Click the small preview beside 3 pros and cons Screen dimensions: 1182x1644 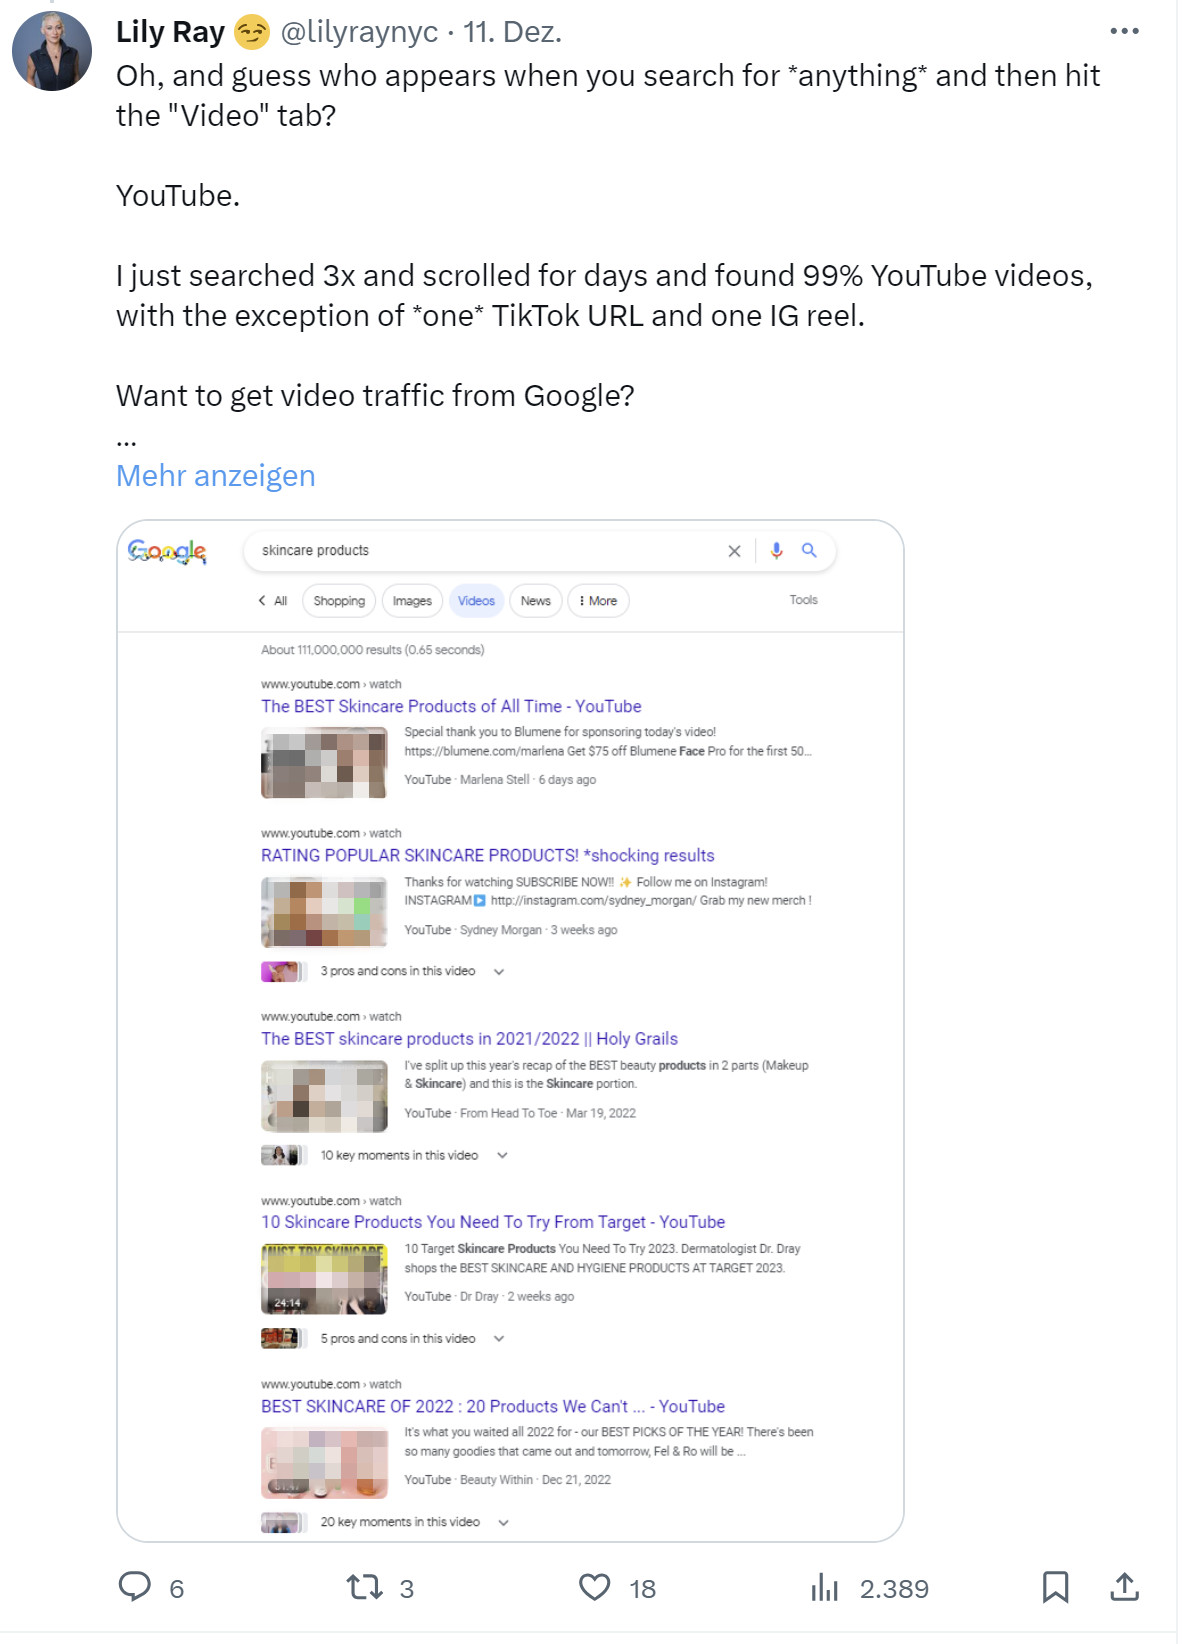(x=283, y=971)
